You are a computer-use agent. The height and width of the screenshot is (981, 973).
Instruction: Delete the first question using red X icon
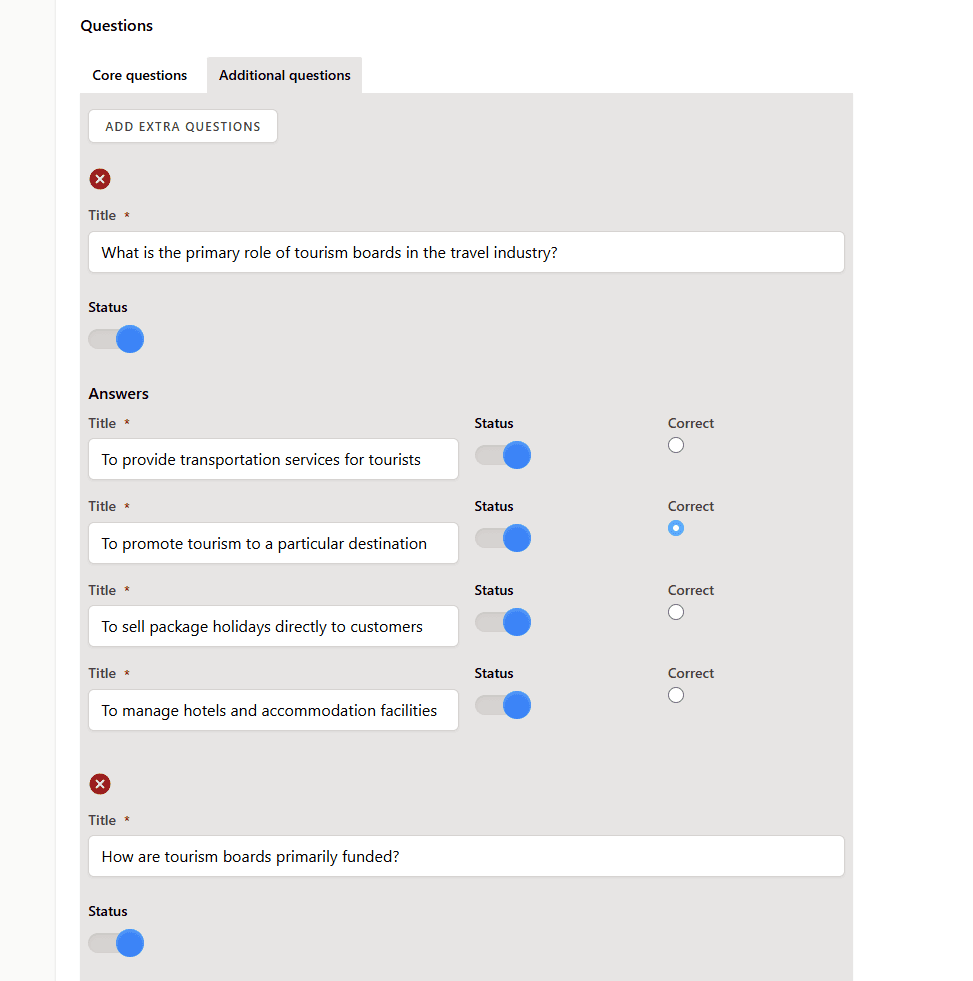pos(99,179)
